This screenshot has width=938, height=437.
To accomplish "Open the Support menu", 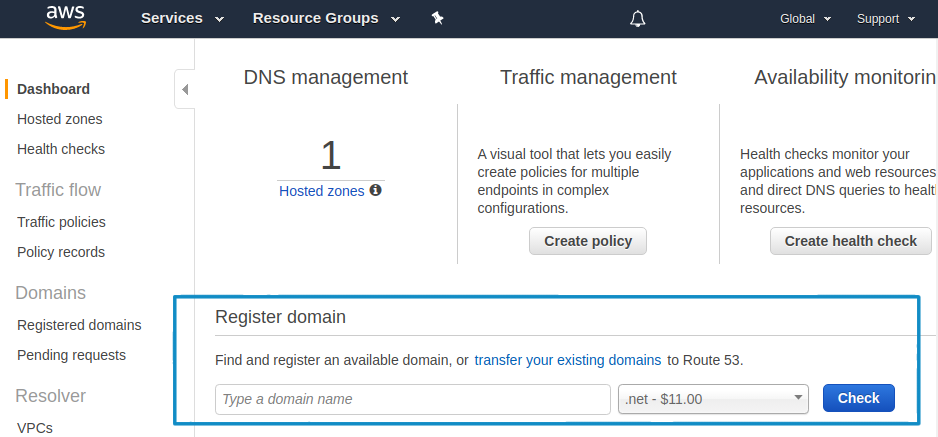I will point(886,19).
